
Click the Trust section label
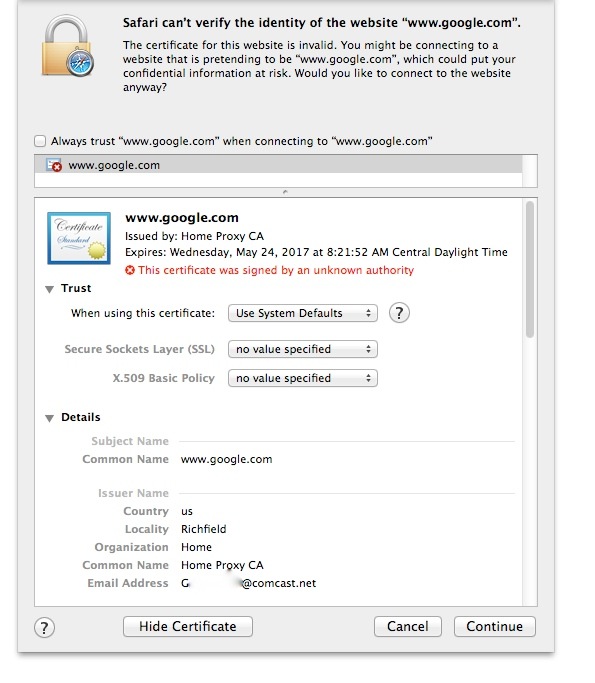76,288
